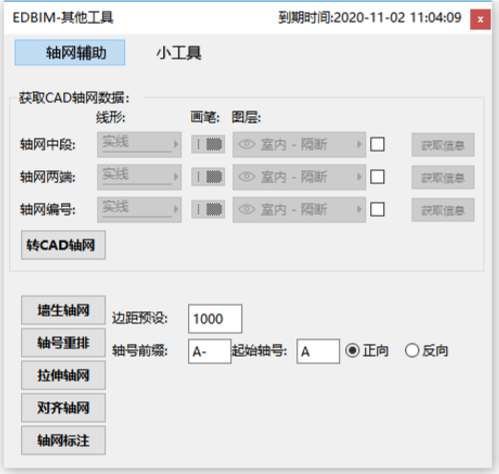Click the 拉伸轴网 button
499x474 pixels.
coord(63,375)
